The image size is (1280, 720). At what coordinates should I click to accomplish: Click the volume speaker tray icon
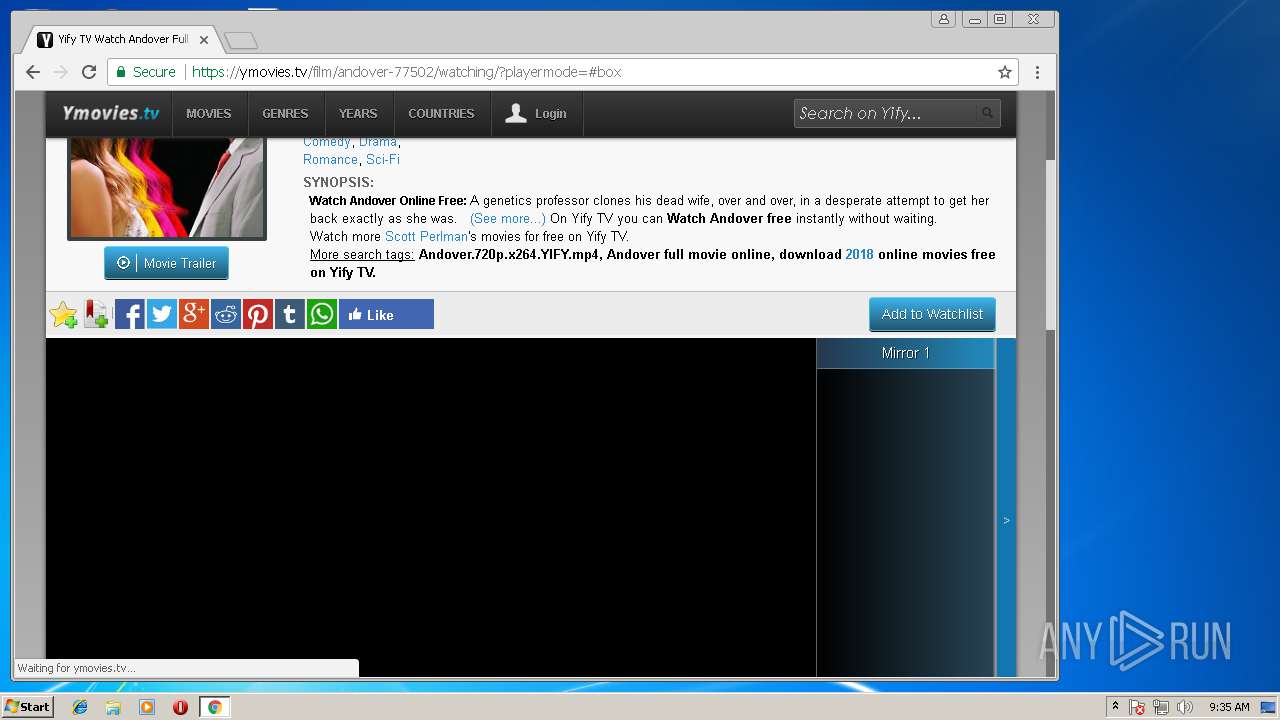click(1185, 707)
